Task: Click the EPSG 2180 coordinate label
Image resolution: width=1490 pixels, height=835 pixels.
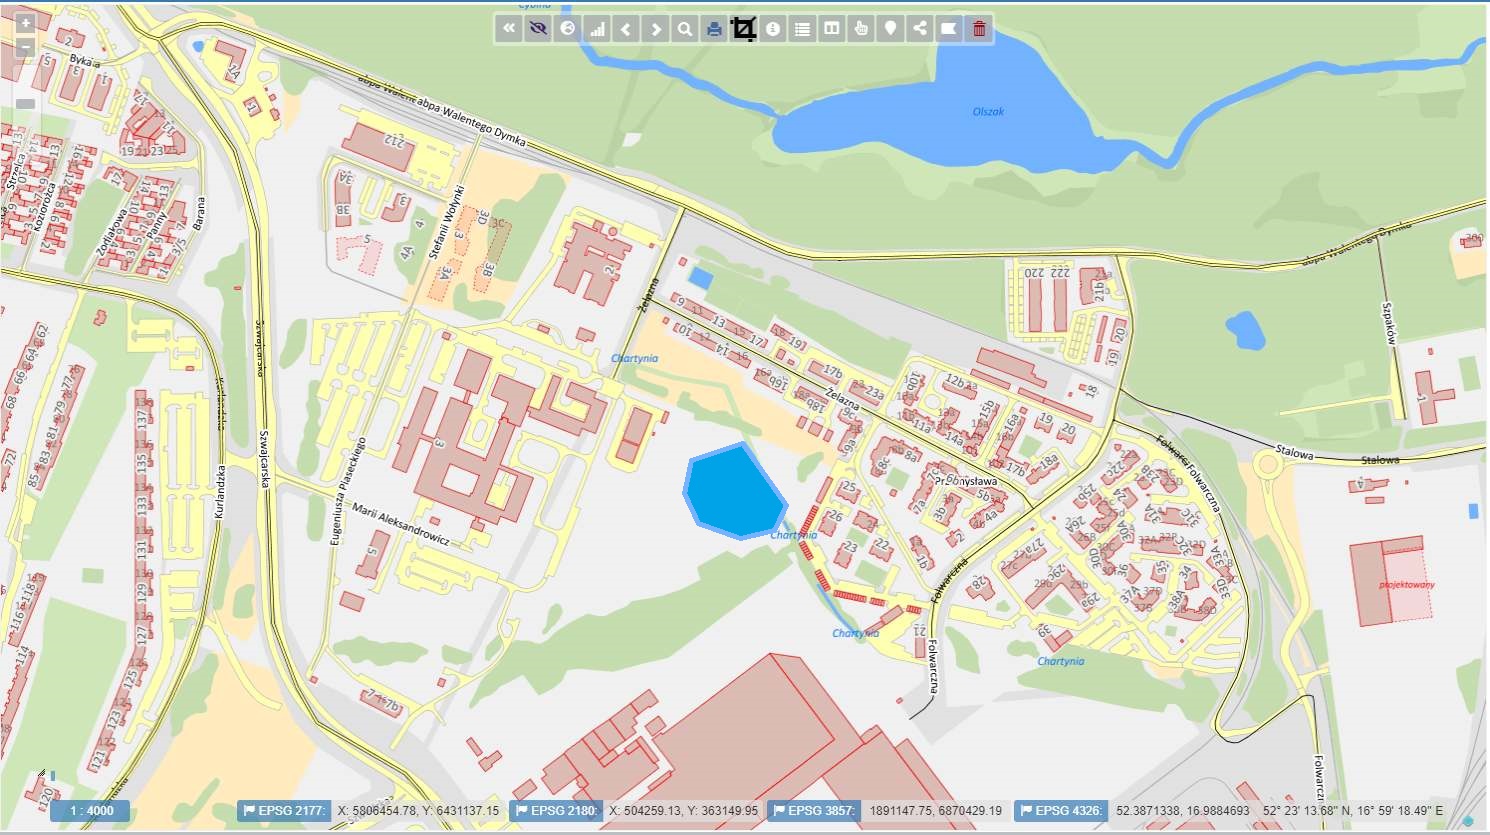Action: point(557,811)
